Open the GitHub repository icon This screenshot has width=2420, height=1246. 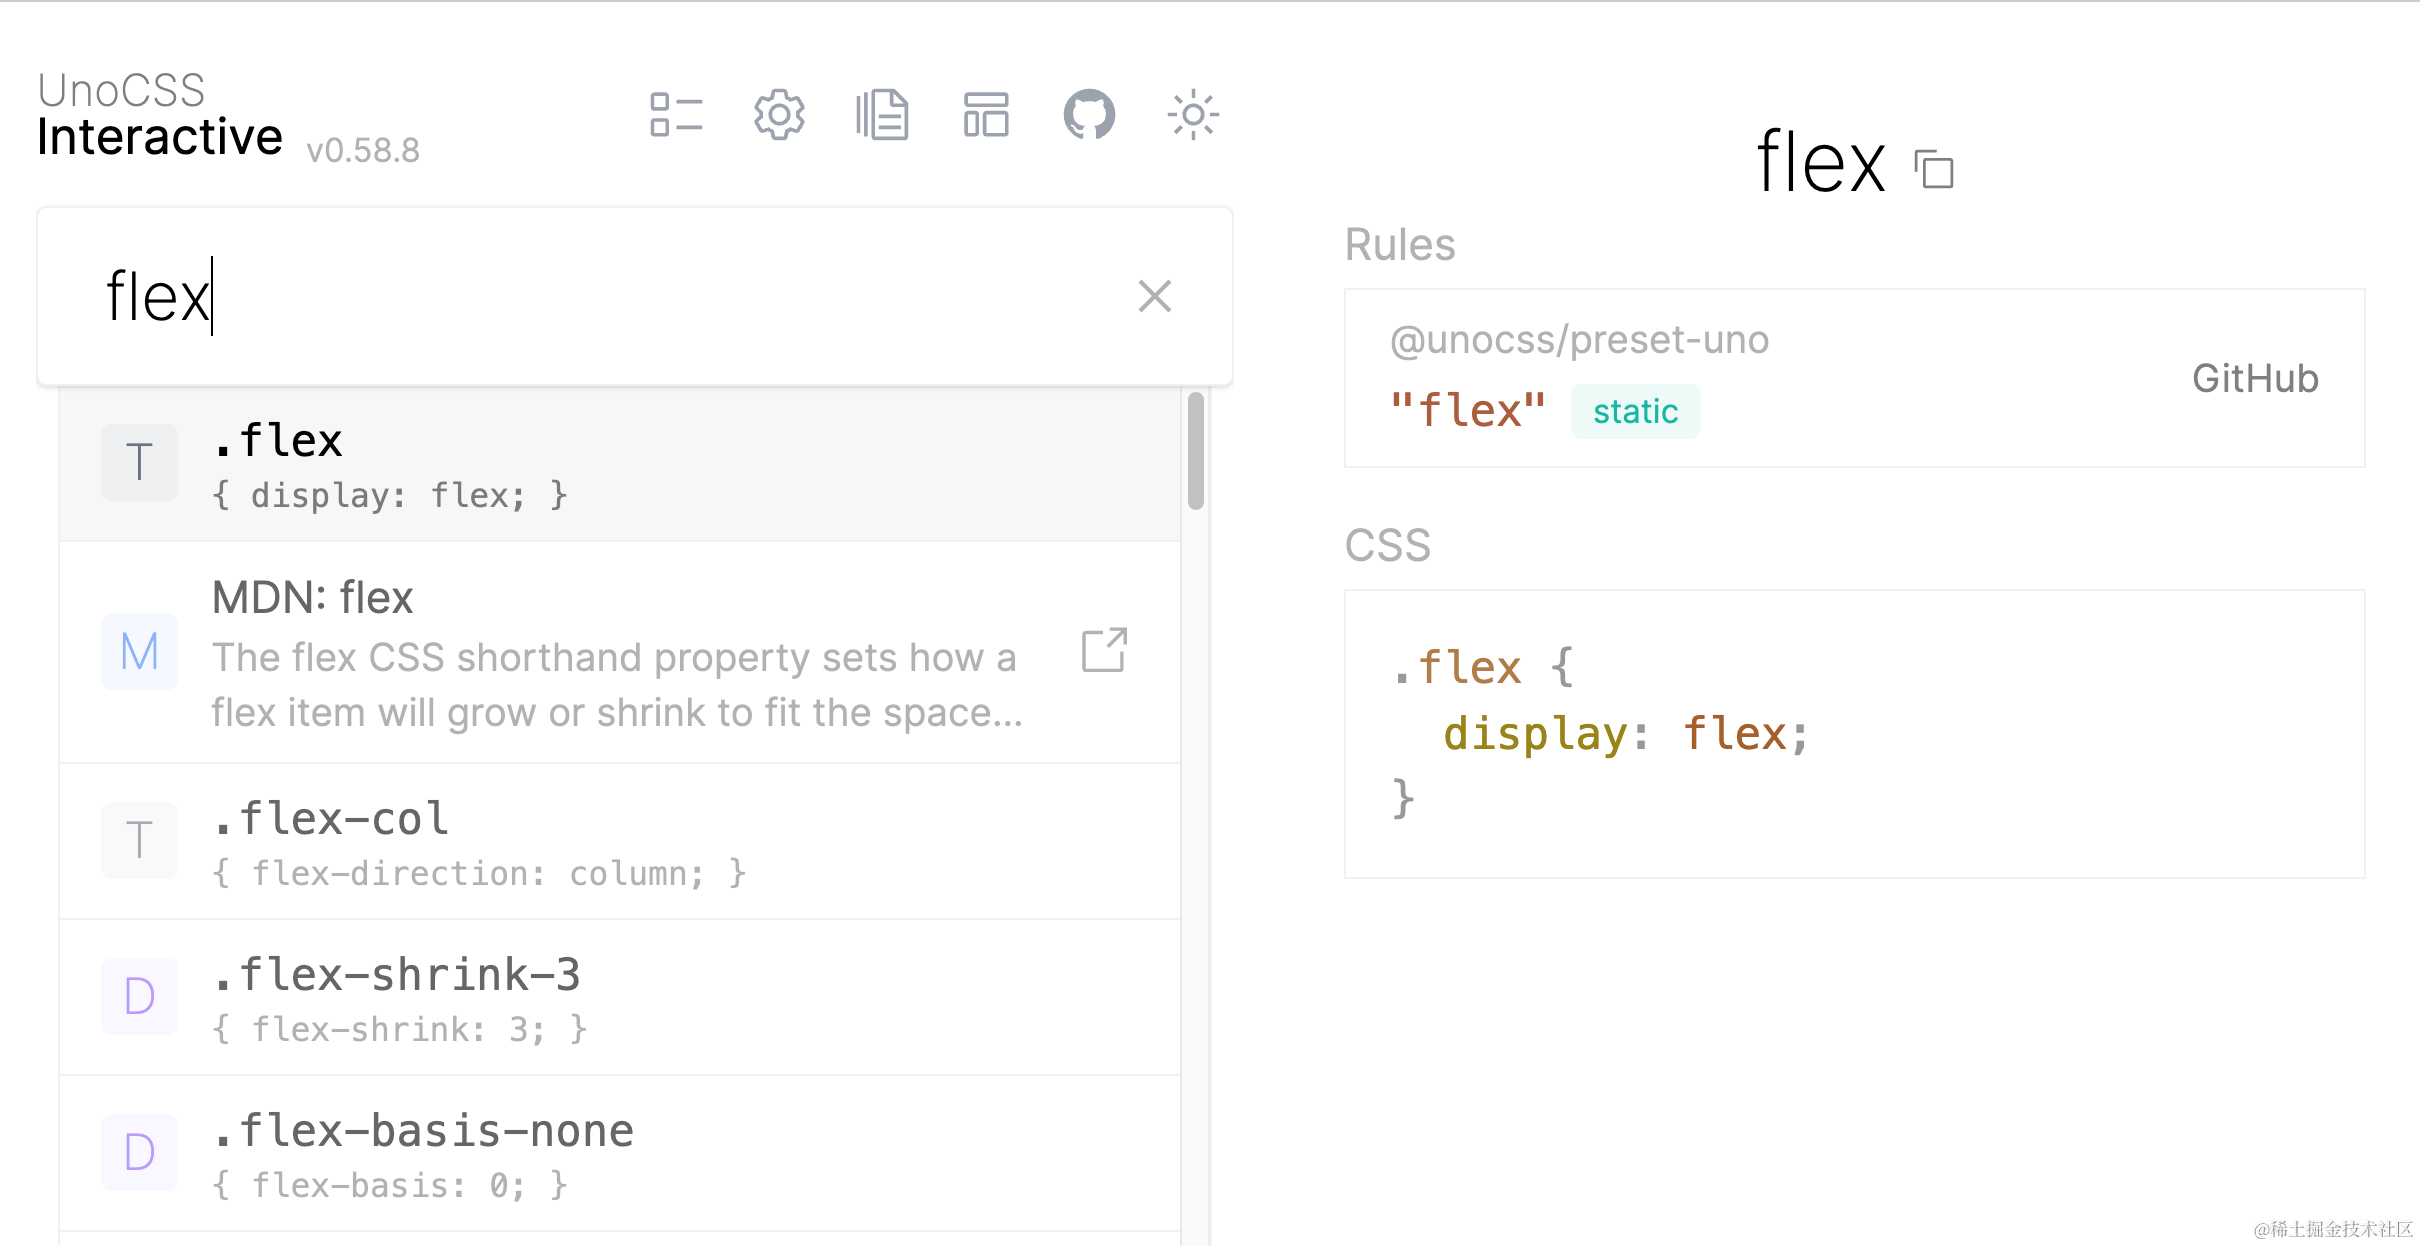click(x=1089, y=115)
